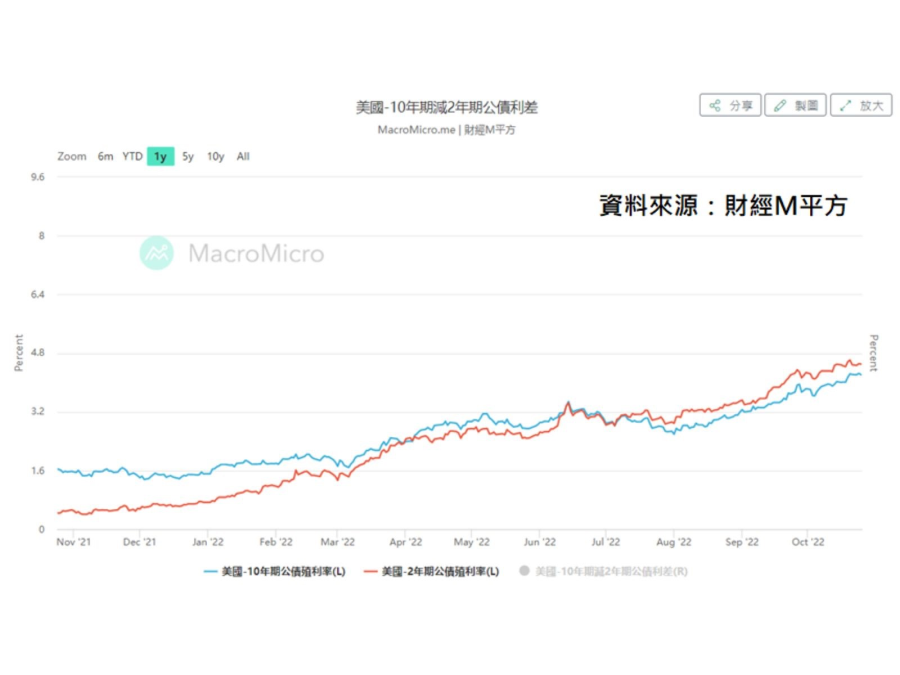
Task: Click the red line legend marker
Action: point(370,571)
